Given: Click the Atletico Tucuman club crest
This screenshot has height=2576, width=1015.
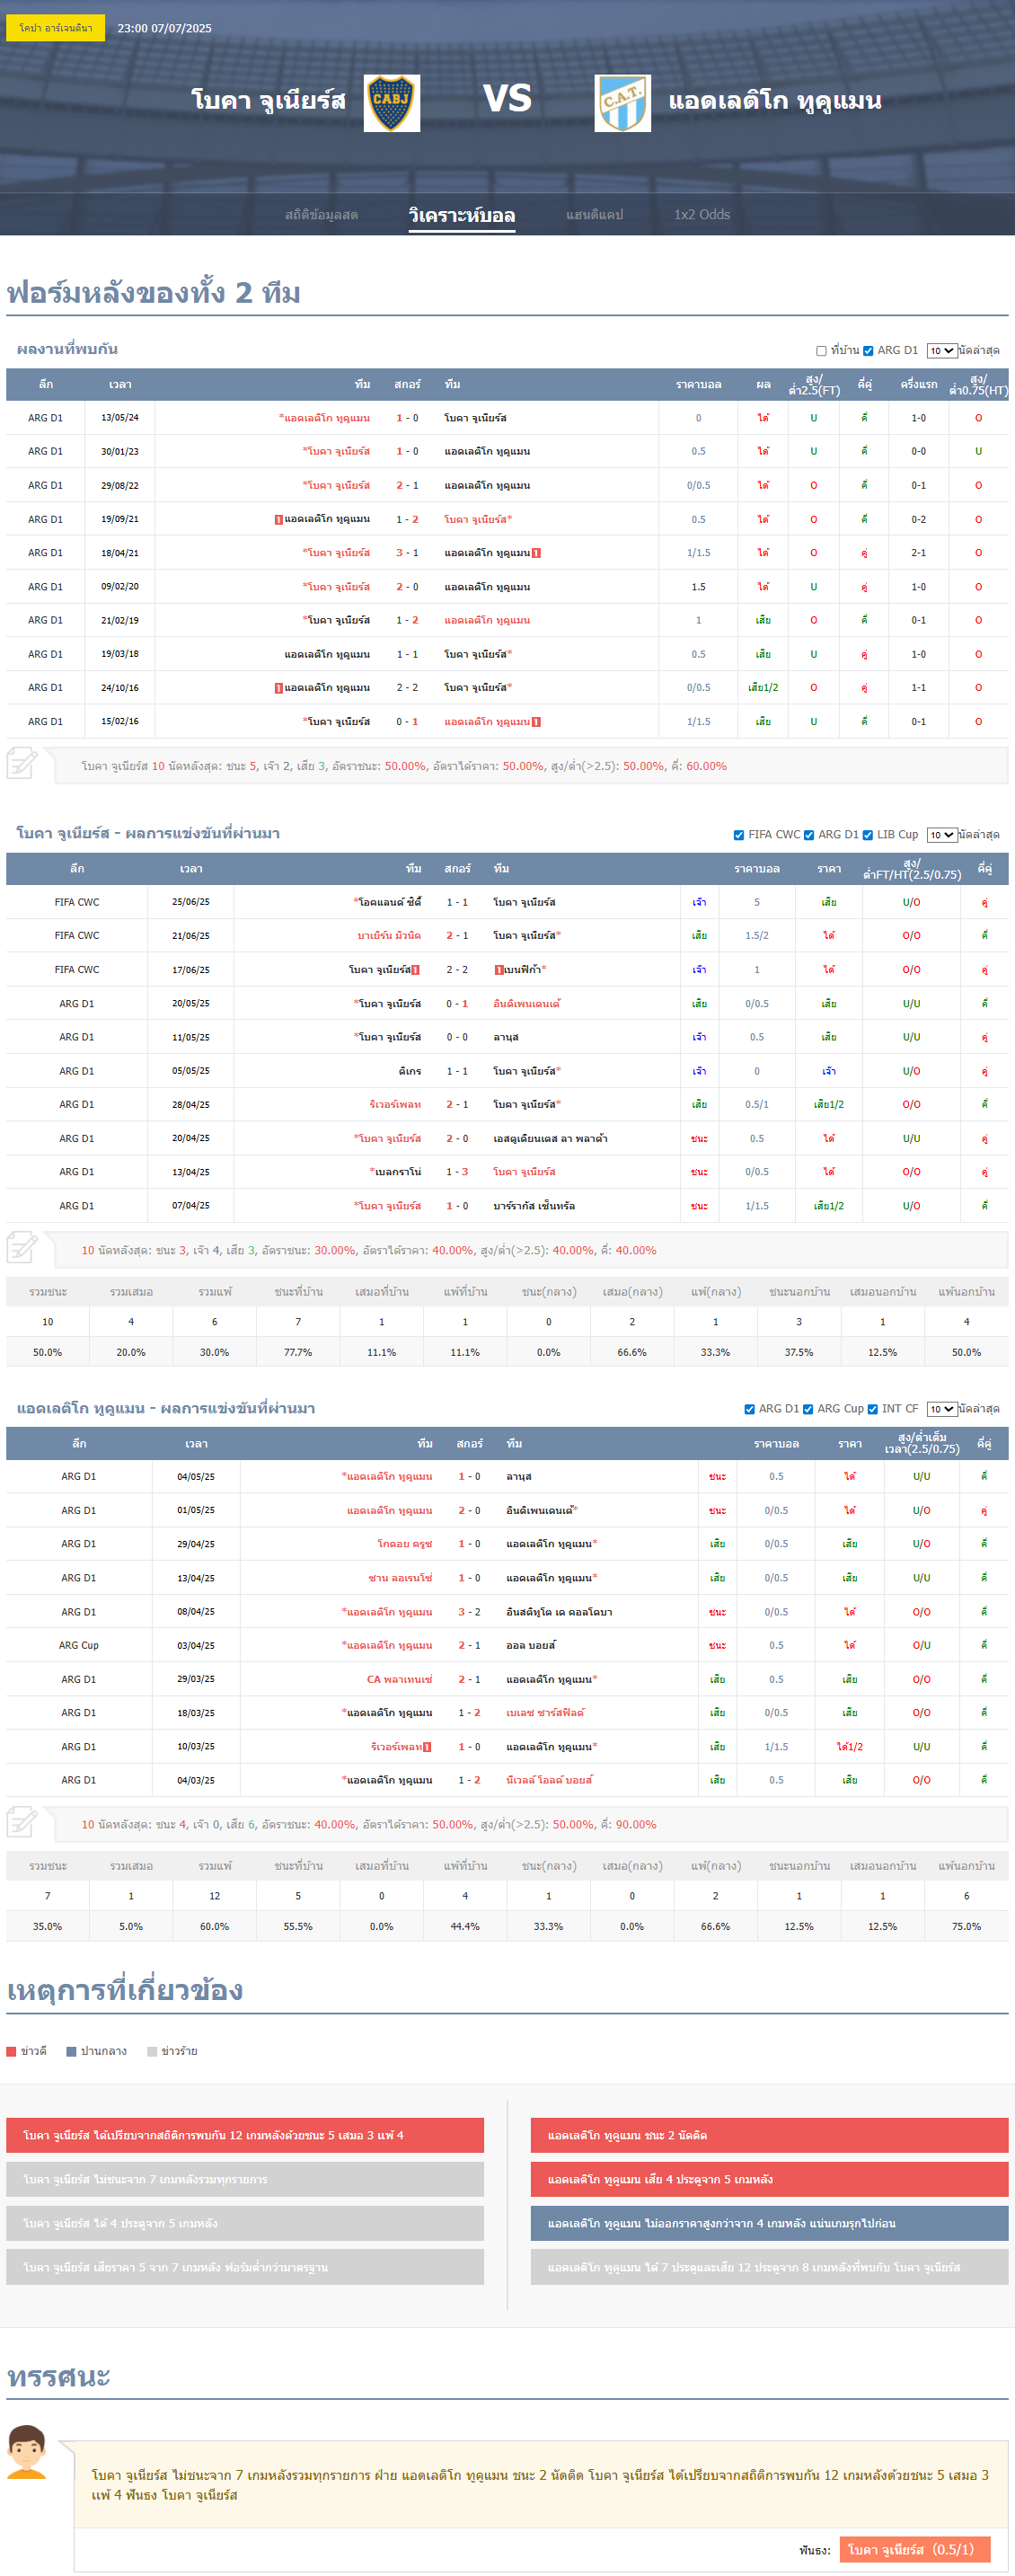Looking at the screenshot, I should 623,103.
